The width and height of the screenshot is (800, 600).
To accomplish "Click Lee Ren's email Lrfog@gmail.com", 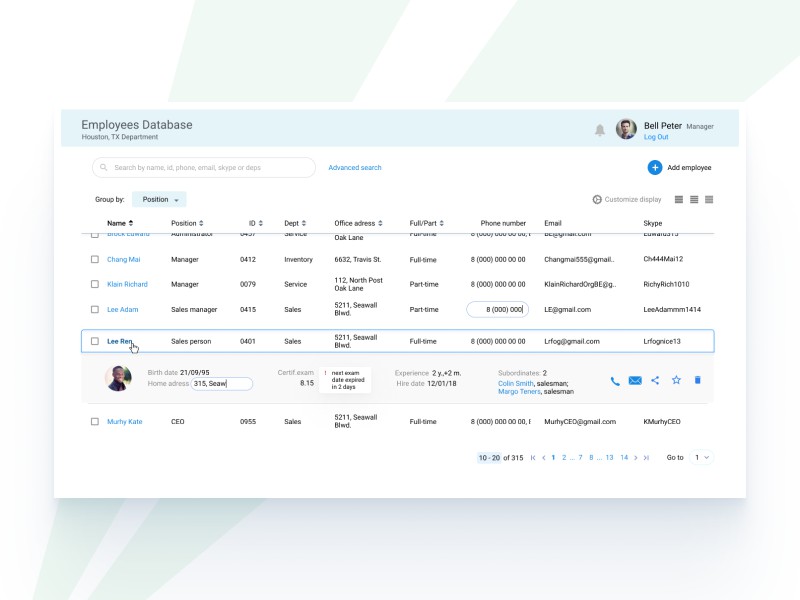I will (x=572, y=341).
